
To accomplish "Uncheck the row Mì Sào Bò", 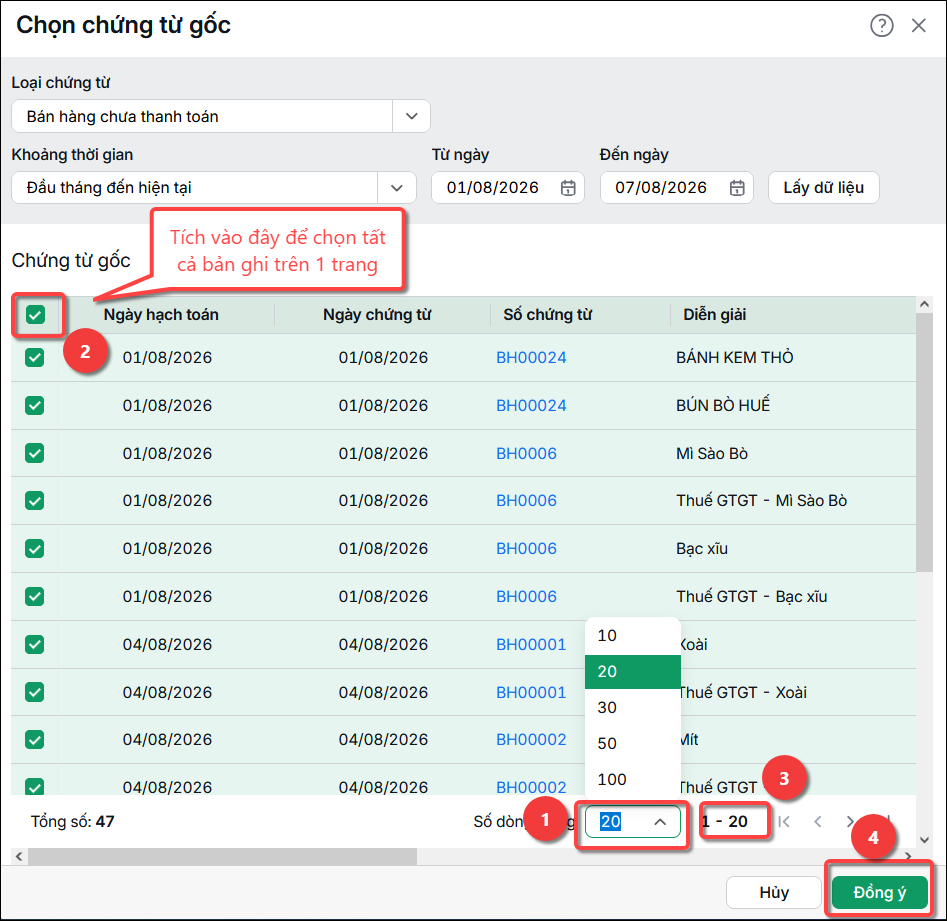I will point(34,453).
